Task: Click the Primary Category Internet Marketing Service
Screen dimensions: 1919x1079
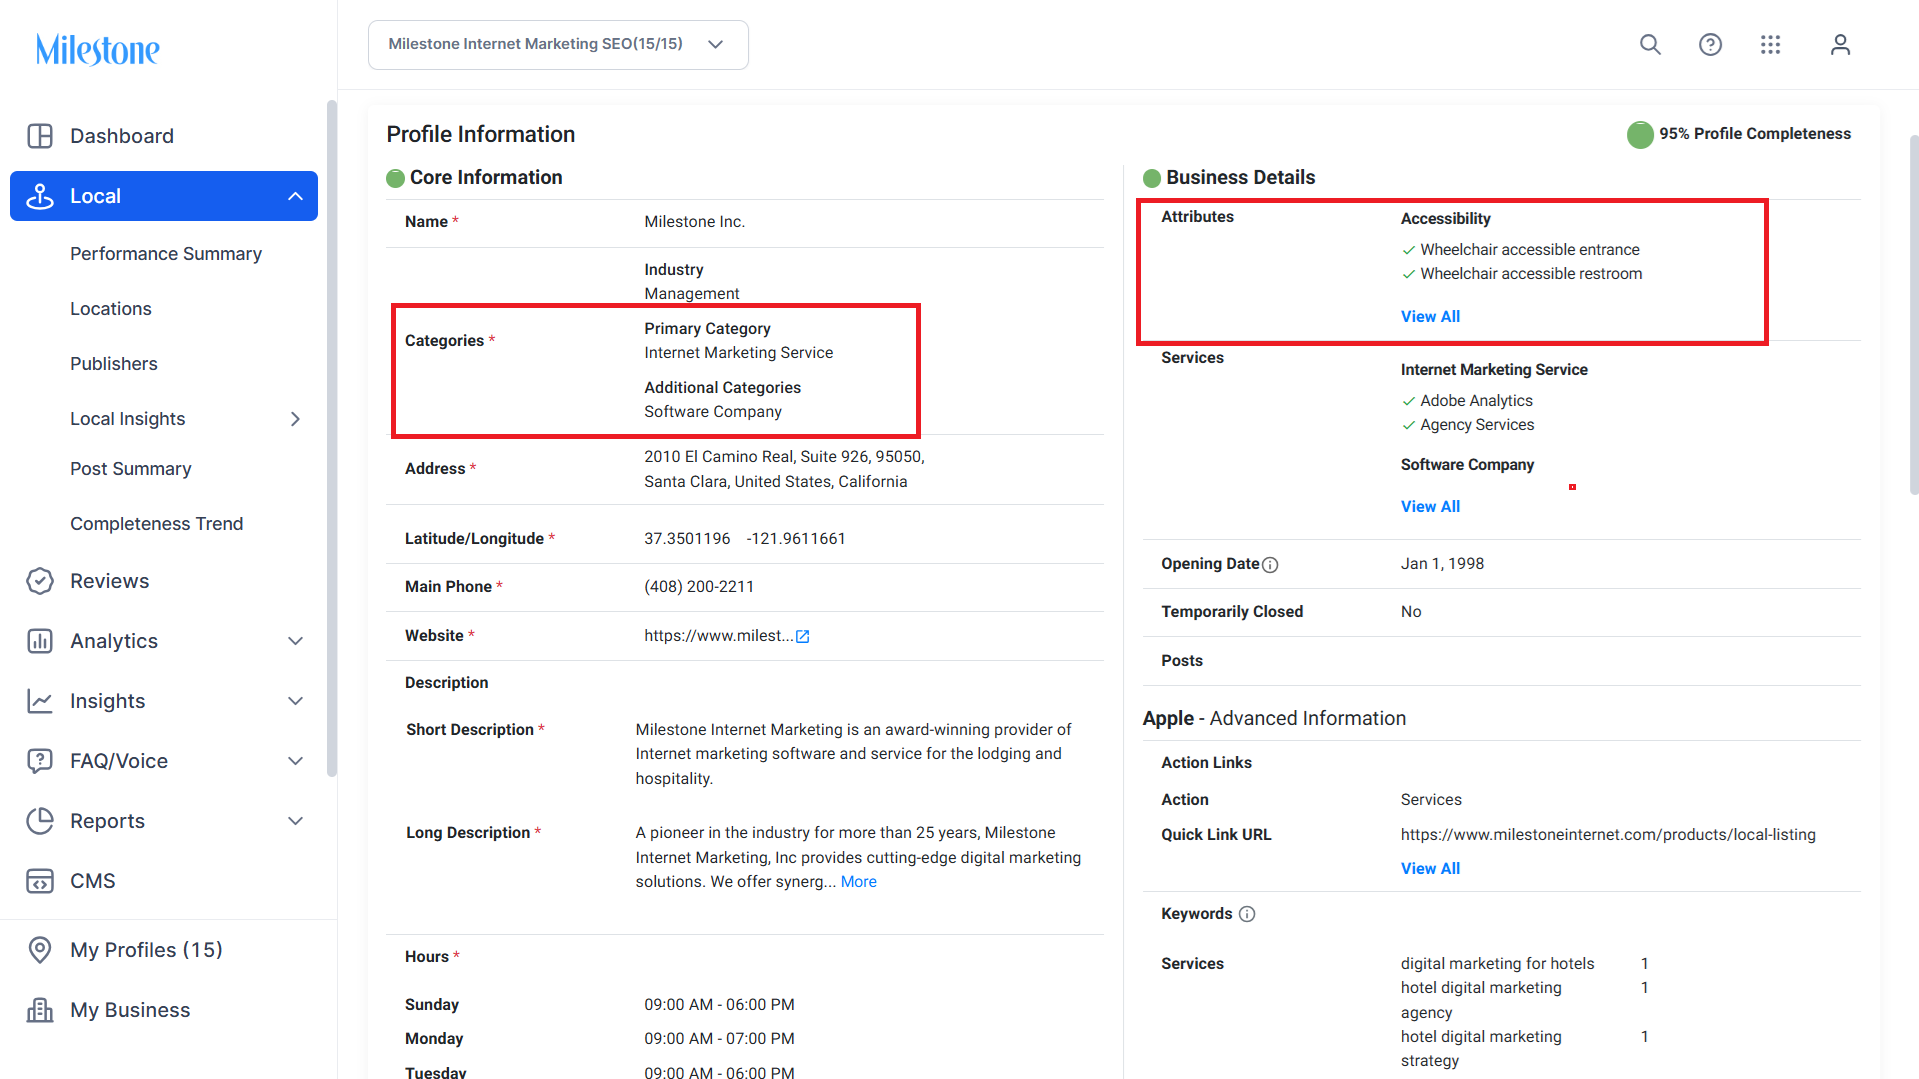Action: [x=739, y=353]
